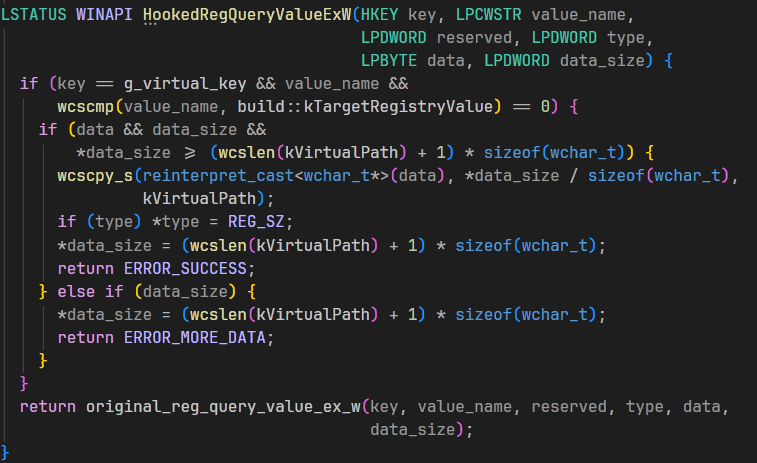757x463 pixels.
Task: Click the else keyword
Action: point(75,292)
